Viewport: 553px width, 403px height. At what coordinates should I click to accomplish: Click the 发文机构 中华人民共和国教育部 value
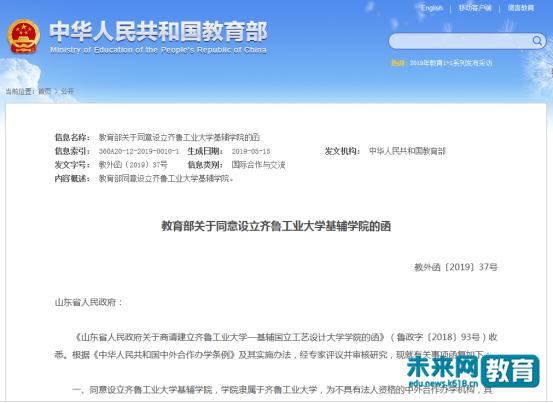407,151
